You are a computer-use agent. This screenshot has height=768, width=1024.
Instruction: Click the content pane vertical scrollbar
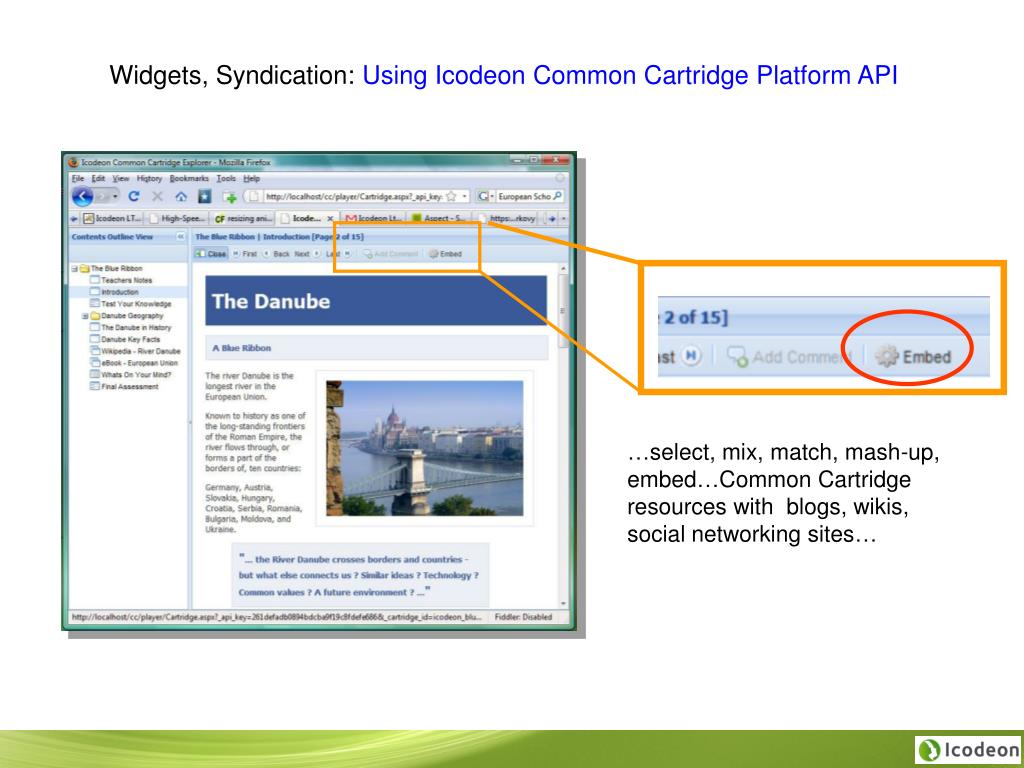(x=564, y=436)
